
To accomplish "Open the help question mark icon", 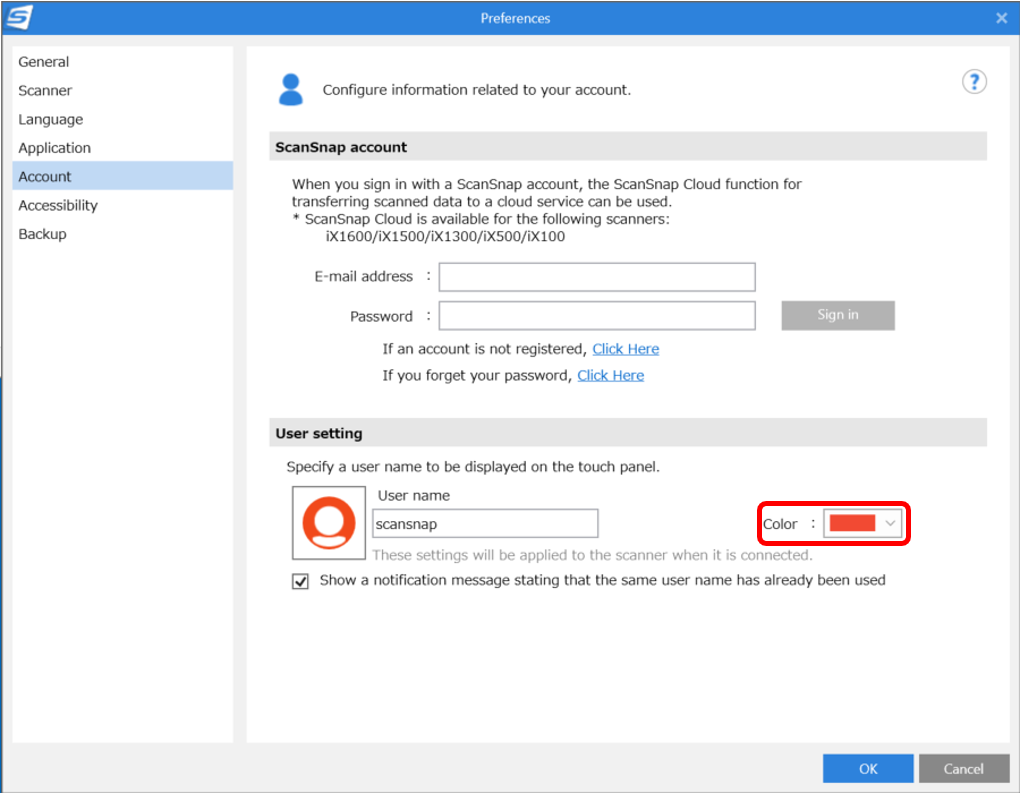I will pos(974,82).
